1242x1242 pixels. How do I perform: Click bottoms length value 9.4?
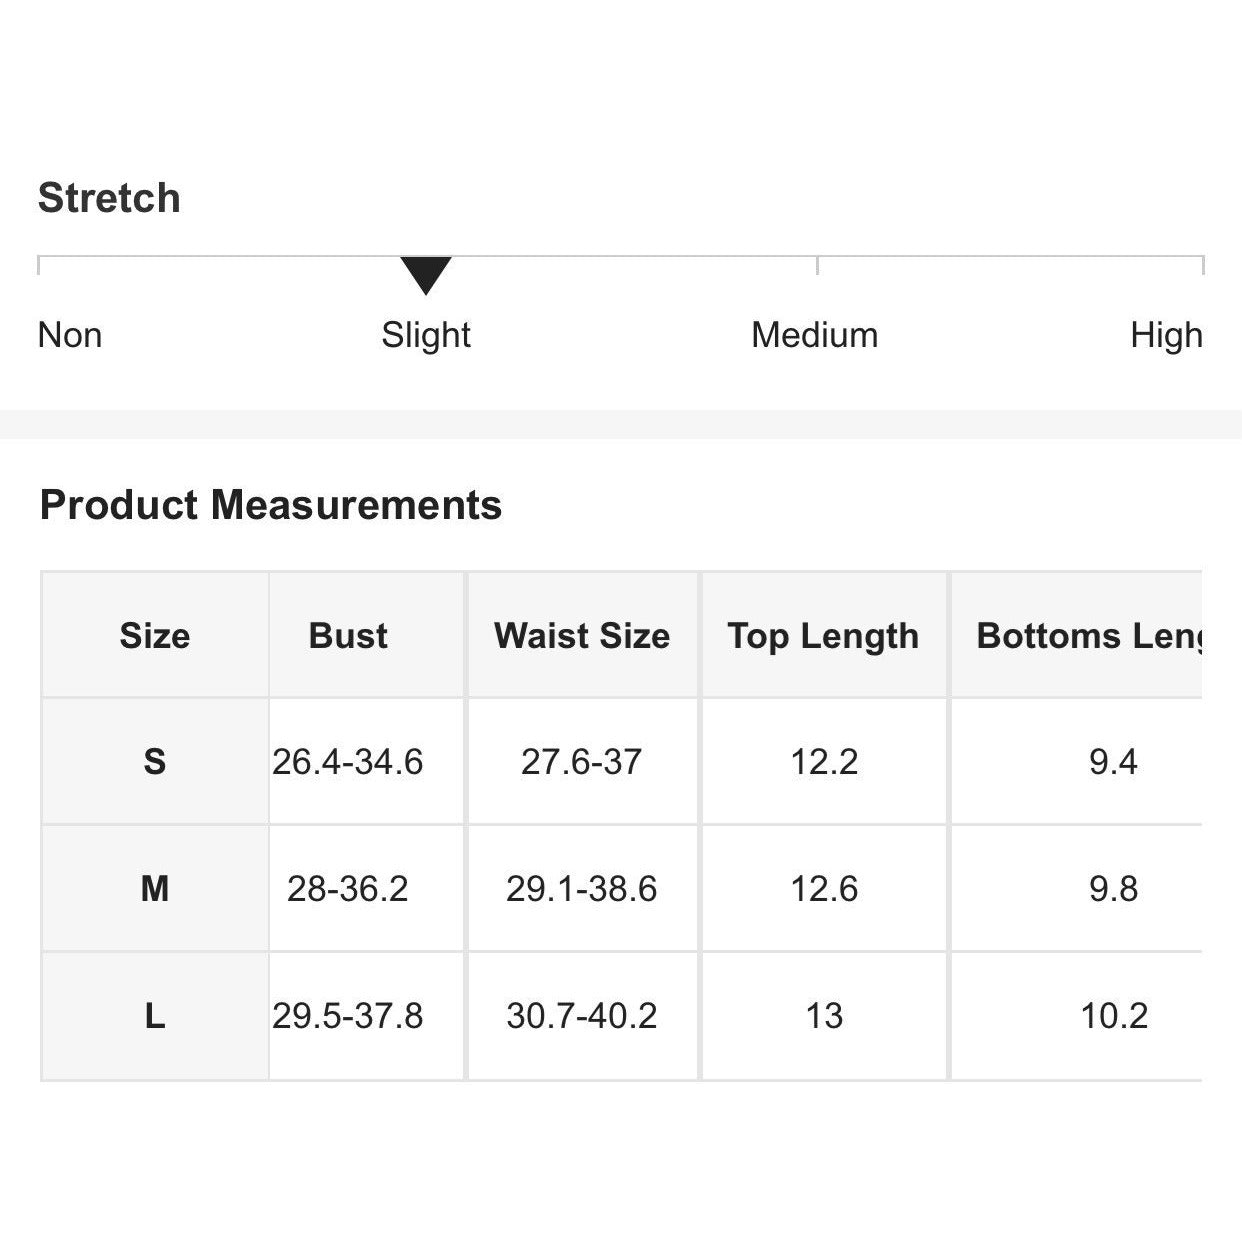pyautogui.click(x=1113, y=762)
